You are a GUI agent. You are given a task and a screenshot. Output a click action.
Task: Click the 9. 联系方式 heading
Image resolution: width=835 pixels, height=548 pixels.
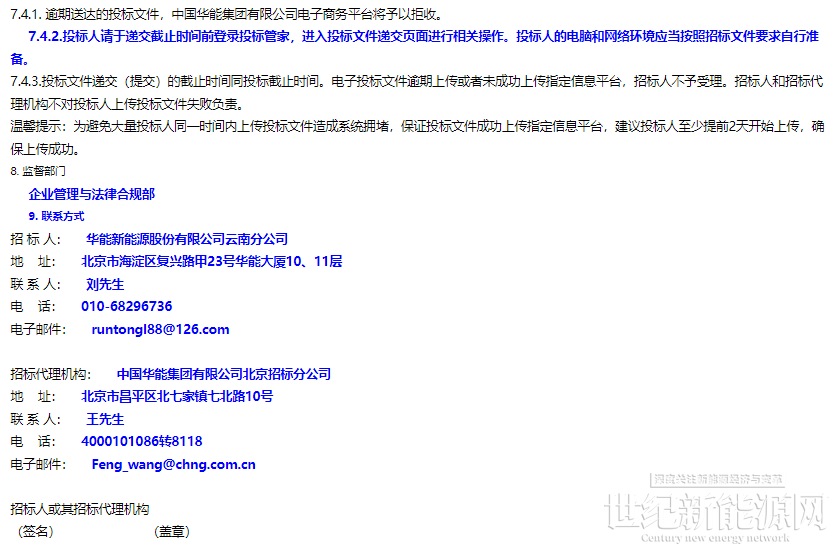click(56, 216)
